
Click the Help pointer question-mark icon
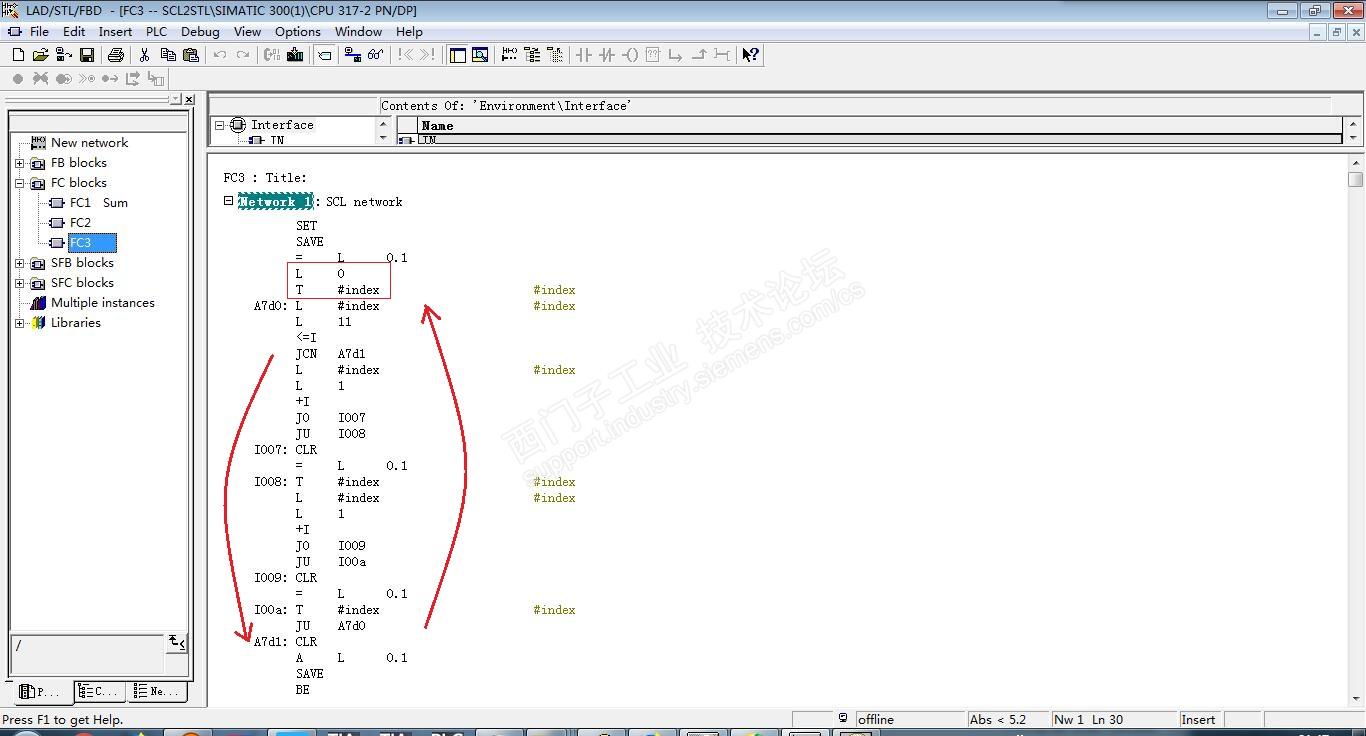click(x=751, y=55)
